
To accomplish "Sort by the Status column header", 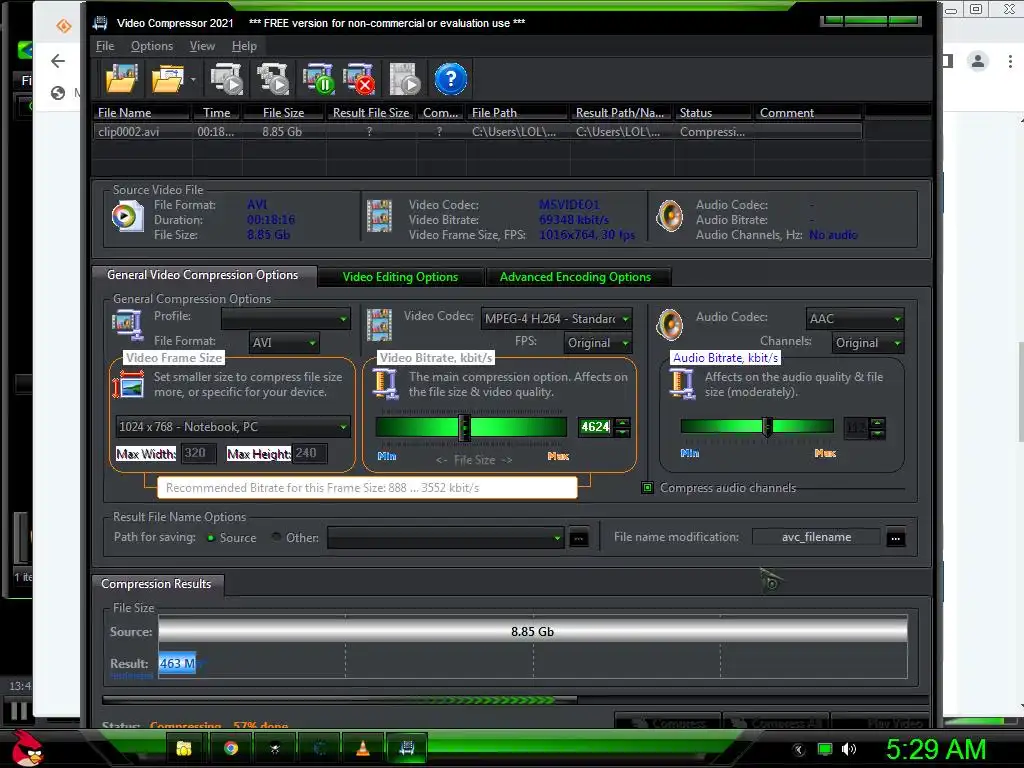I will 712,112.
